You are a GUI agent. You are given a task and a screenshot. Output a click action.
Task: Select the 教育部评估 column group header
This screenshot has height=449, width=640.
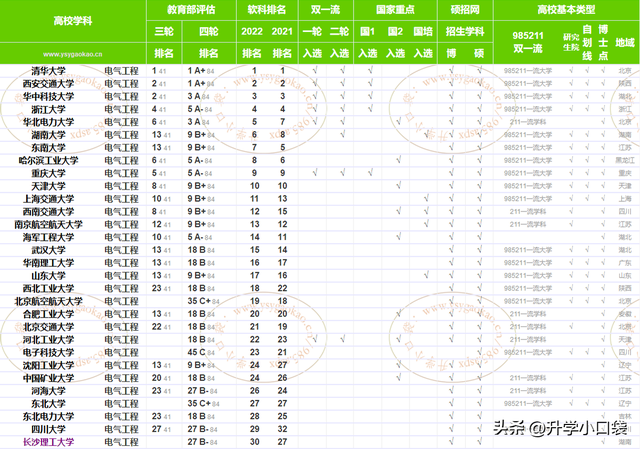191,10
